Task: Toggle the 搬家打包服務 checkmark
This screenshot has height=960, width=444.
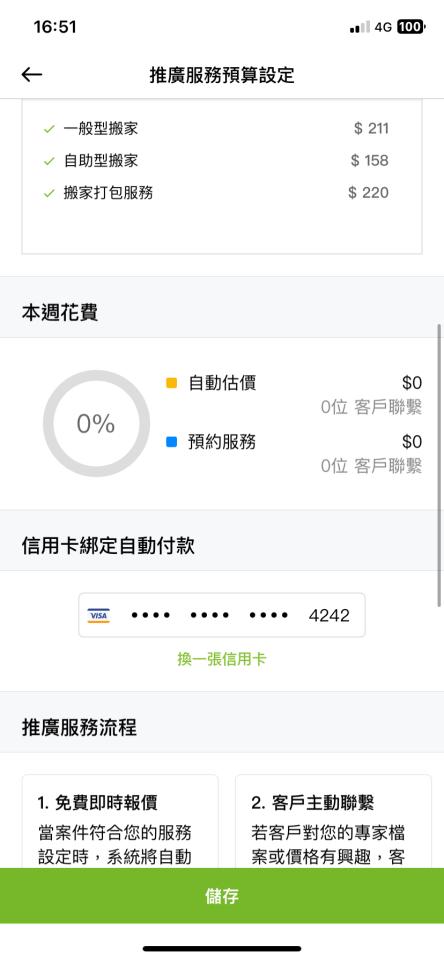Action: click(49, 193)
